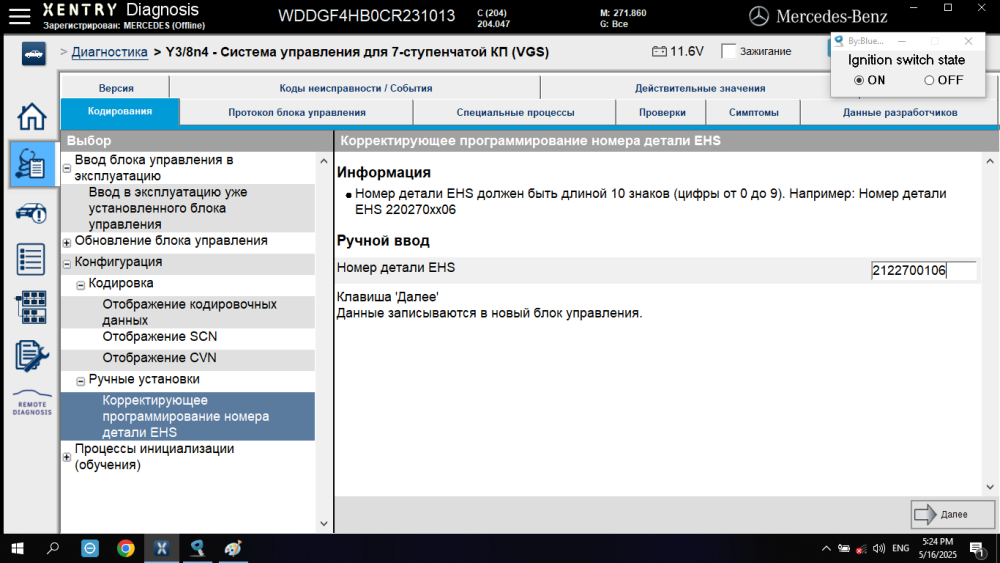
Task: Open the XENTRY hamburger menu
Action: tap(19, 16)
